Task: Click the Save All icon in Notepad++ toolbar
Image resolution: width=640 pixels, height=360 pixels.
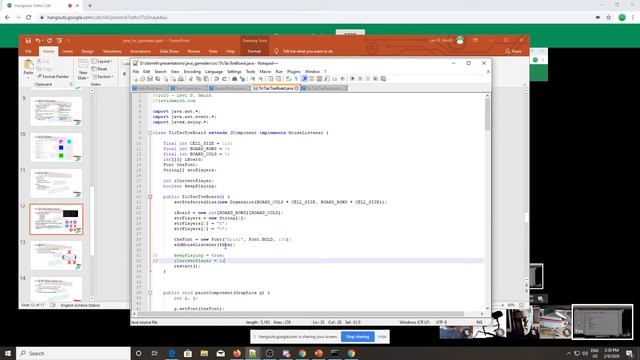Action: point(158,79)
